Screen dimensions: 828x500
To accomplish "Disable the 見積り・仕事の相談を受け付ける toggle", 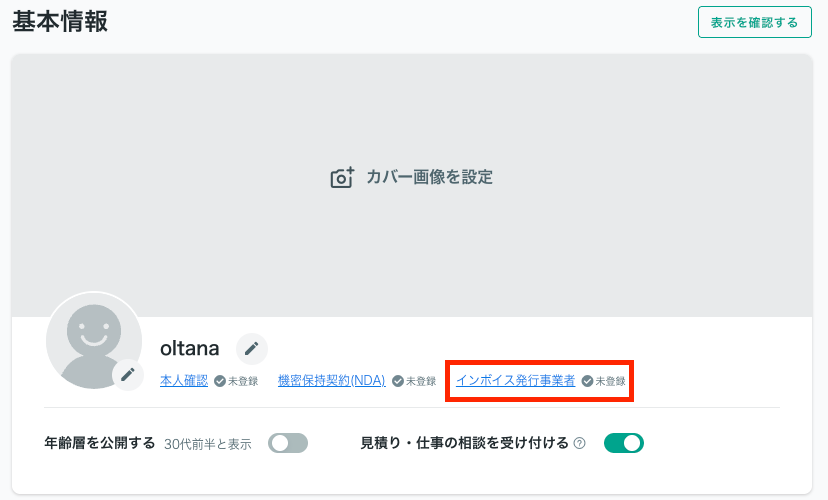I will [x=623, y=443].
